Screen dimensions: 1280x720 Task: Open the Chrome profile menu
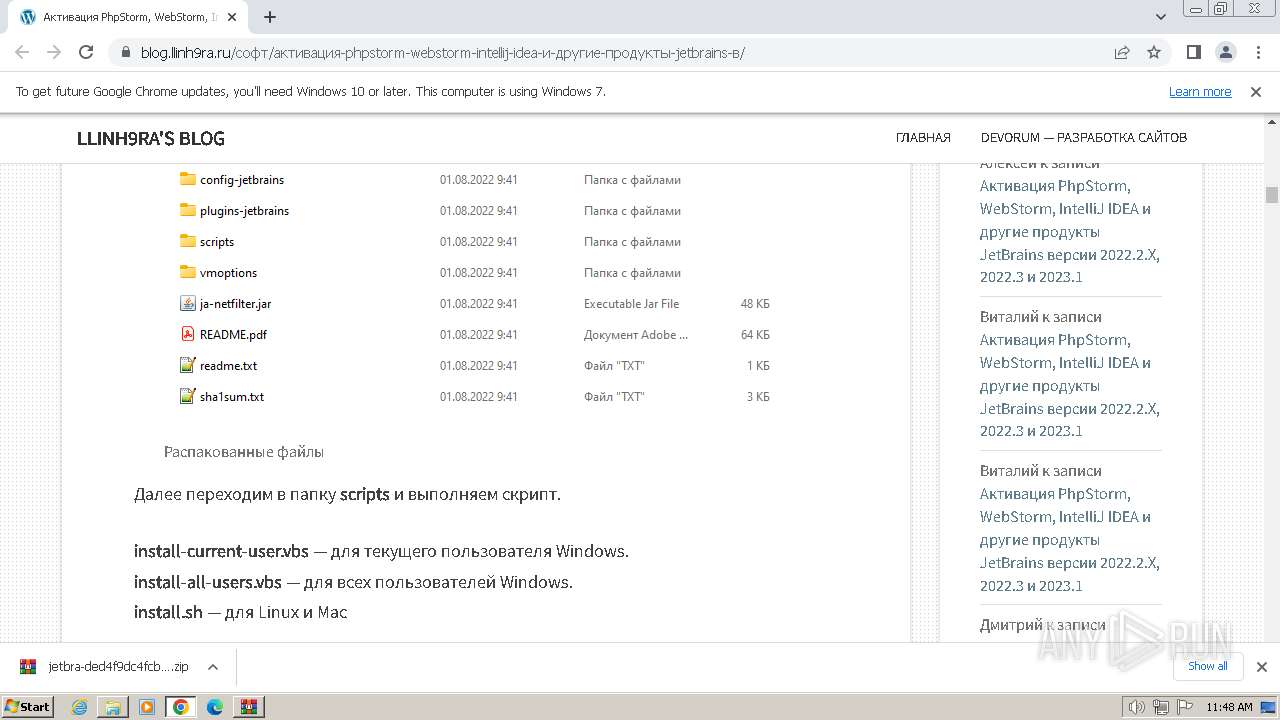[1226, 52]
